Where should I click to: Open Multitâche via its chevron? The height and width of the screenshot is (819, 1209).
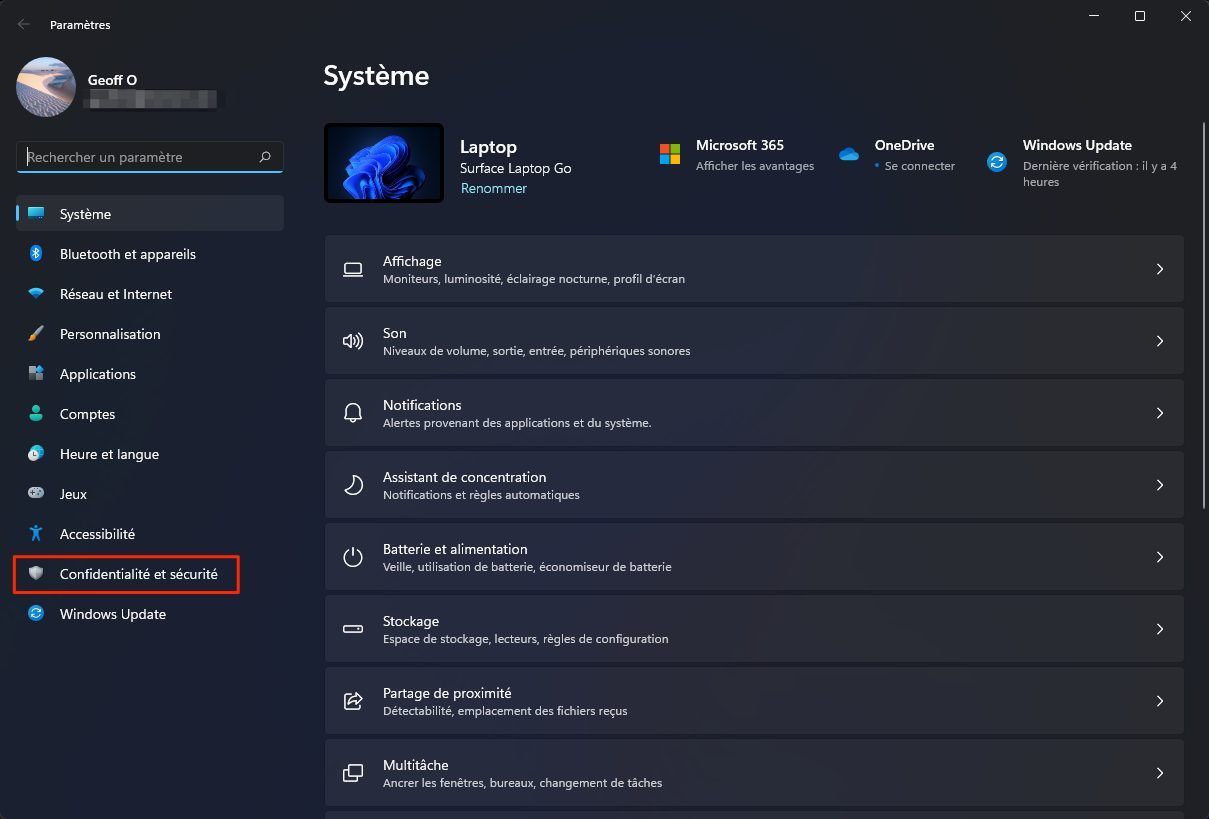tap(1160, 773)
